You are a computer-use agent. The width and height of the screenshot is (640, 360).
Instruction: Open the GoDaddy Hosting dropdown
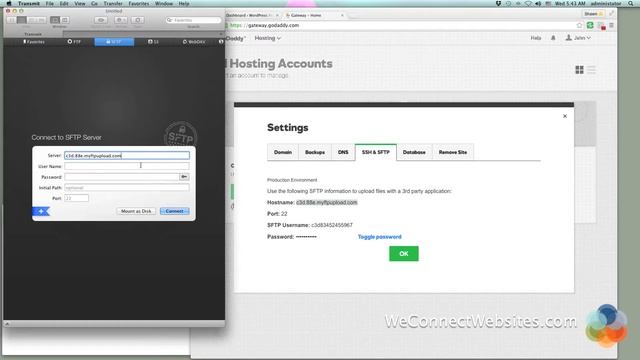pyautogui.click(x=268, y=38)
